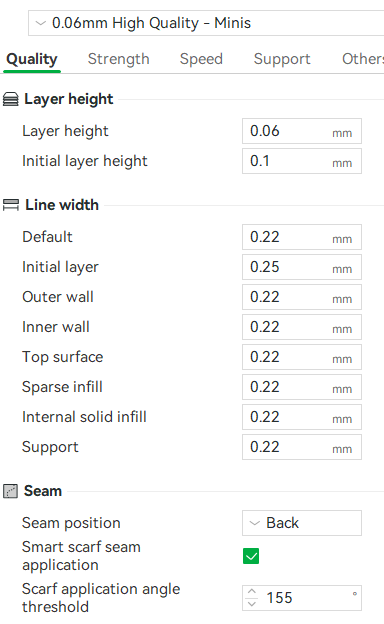Go to the Support tab

click(282, 59)
